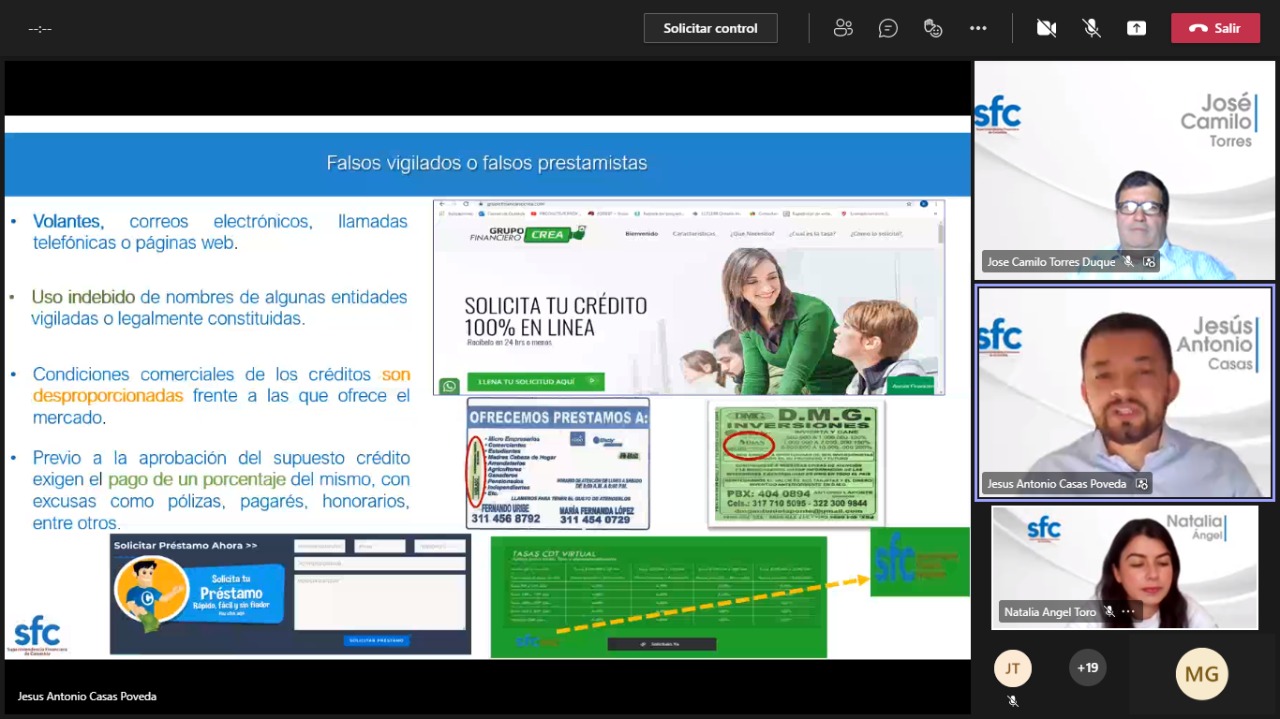Select Jose Camilo Torres Duque's video tile
The image size is (1280, 719).
coord(1124,170)
